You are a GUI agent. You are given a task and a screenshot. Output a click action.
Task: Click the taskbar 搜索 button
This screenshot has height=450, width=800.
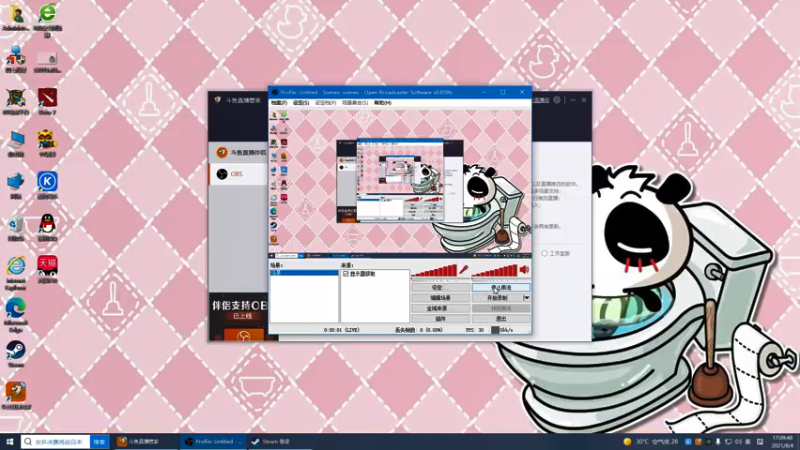coord(99,442)
